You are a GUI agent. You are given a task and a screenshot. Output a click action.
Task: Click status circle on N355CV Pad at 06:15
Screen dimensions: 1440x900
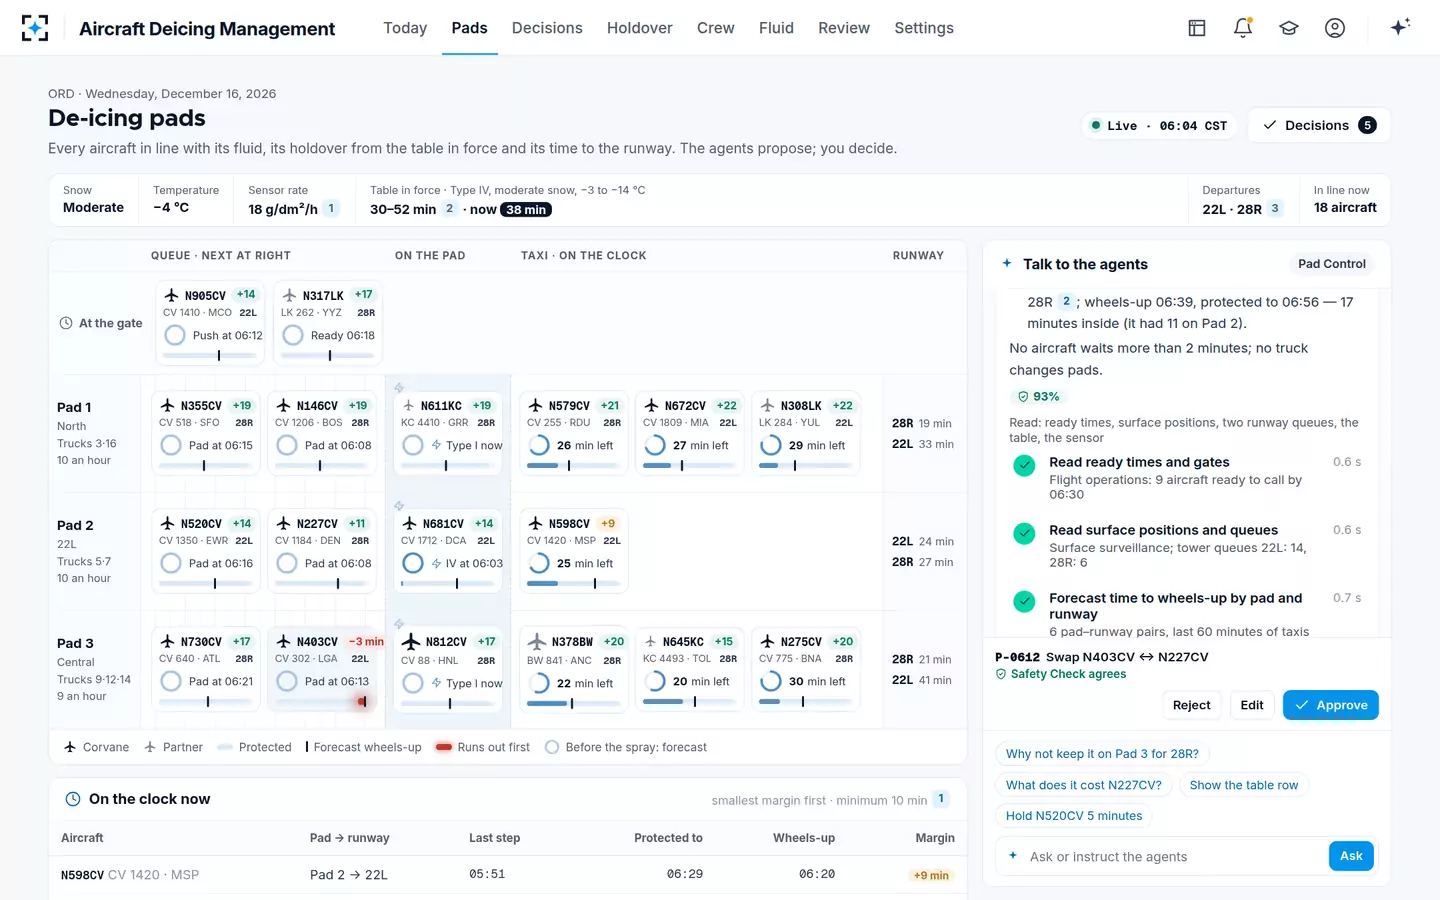171,445
